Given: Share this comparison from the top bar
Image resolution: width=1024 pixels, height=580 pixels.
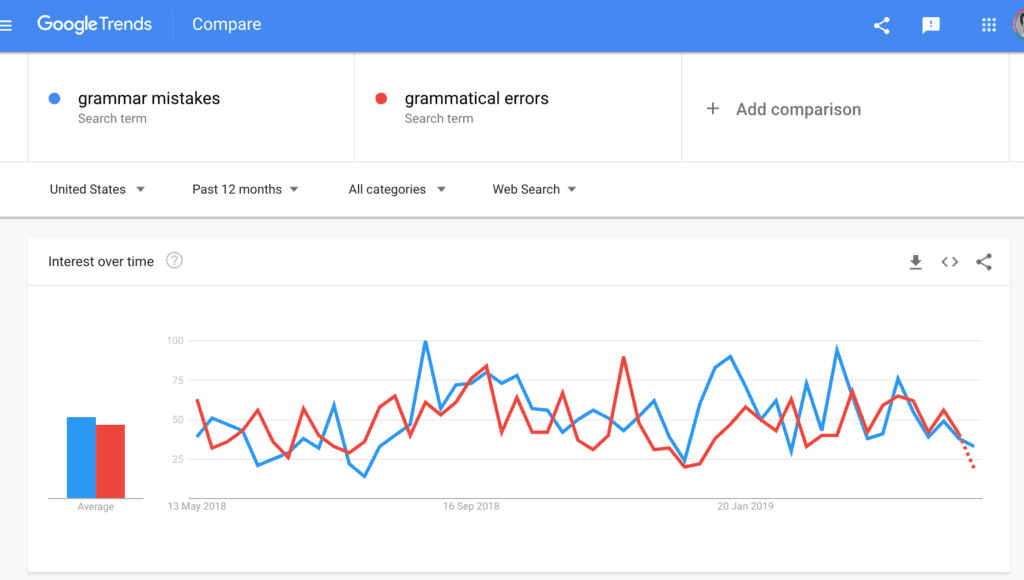Looking at the screenshot, I should pyautogui.click(x=881, y=25).
